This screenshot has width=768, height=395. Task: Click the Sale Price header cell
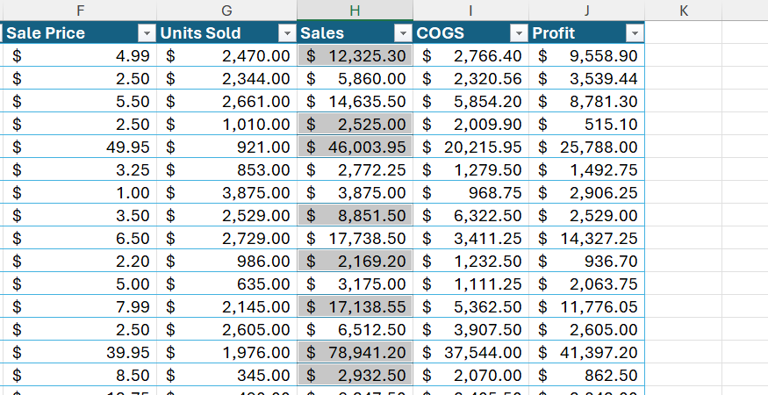pos(80,33)
